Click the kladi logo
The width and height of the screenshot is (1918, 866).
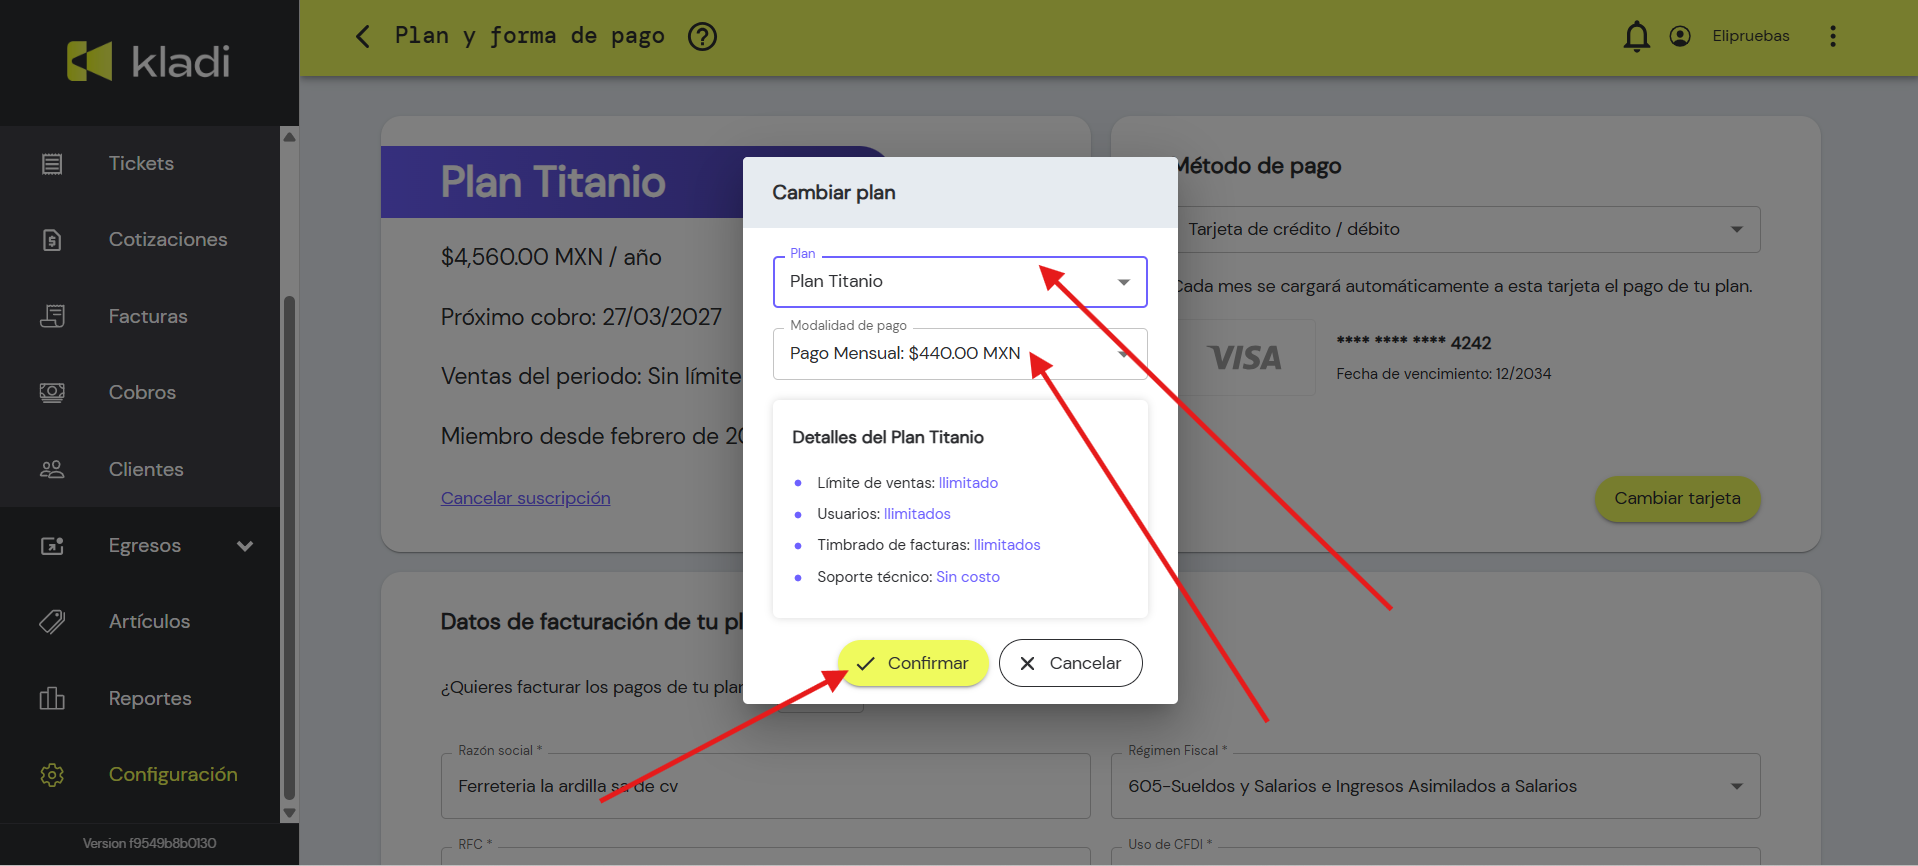pos(149,62)
